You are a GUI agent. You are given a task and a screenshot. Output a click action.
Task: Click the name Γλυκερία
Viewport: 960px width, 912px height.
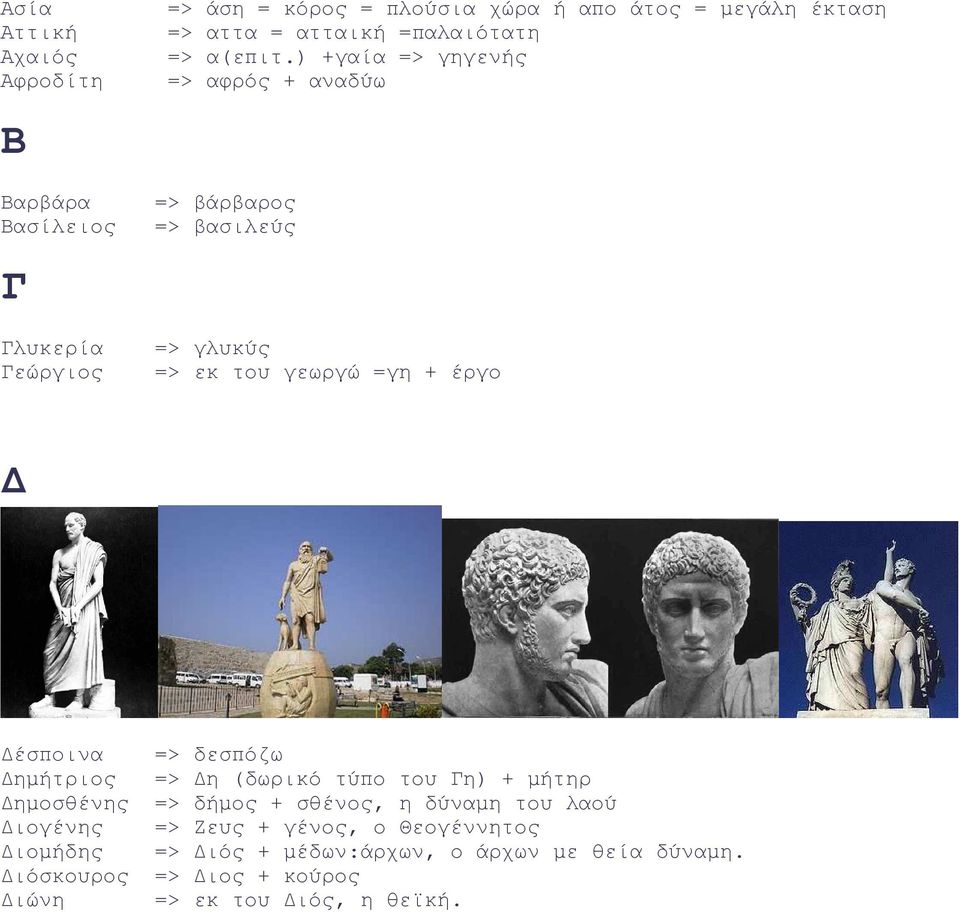click(x=52, y=348)
